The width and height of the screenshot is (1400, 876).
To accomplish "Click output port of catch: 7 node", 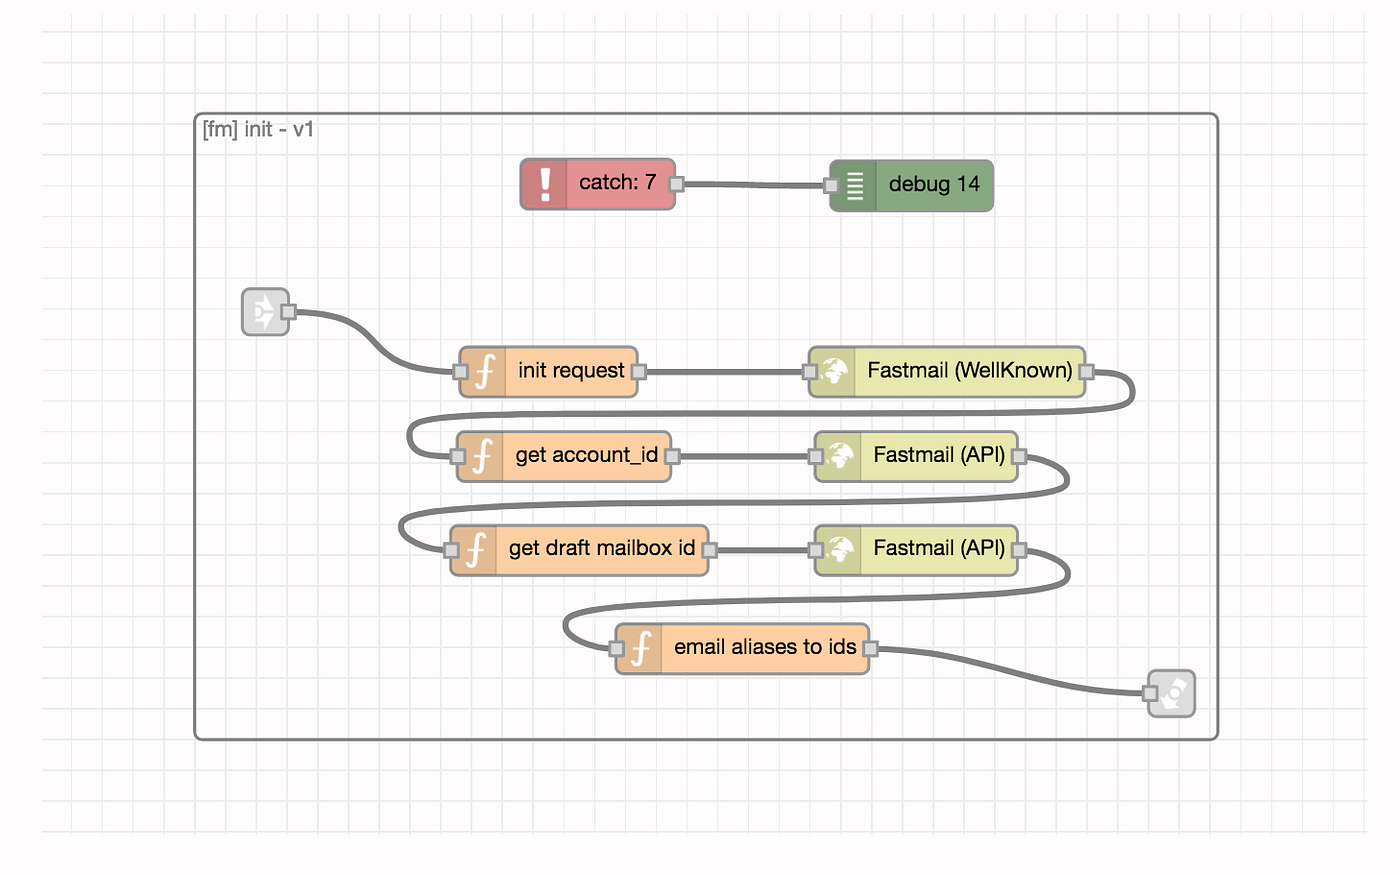I will click(677, 184).
